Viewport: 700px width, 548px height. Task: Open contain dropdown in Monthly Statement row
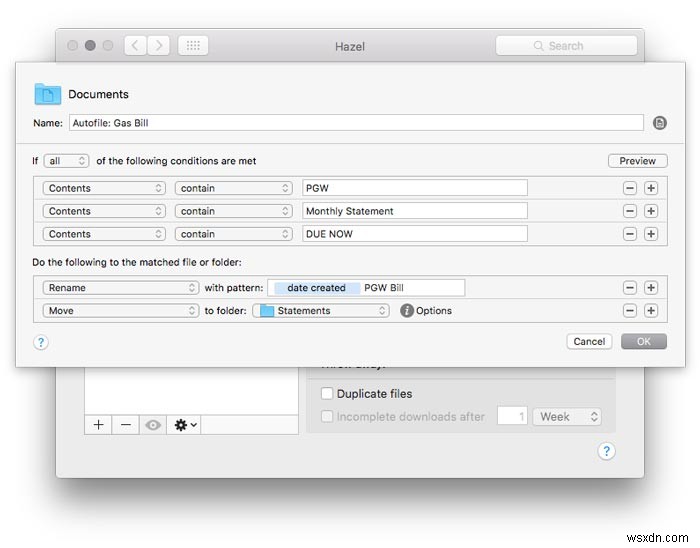233,211
